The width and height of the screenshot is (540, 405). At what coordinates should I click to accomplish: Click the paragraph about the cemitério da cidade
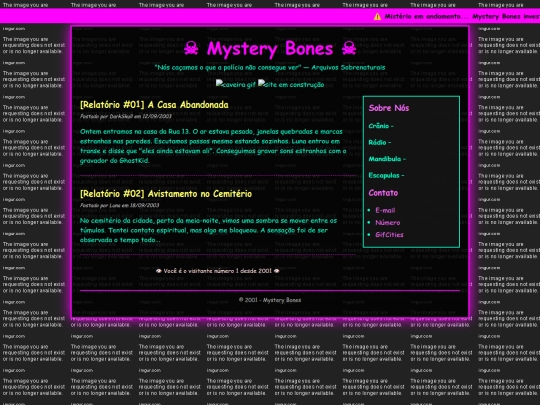pos(208,230)
